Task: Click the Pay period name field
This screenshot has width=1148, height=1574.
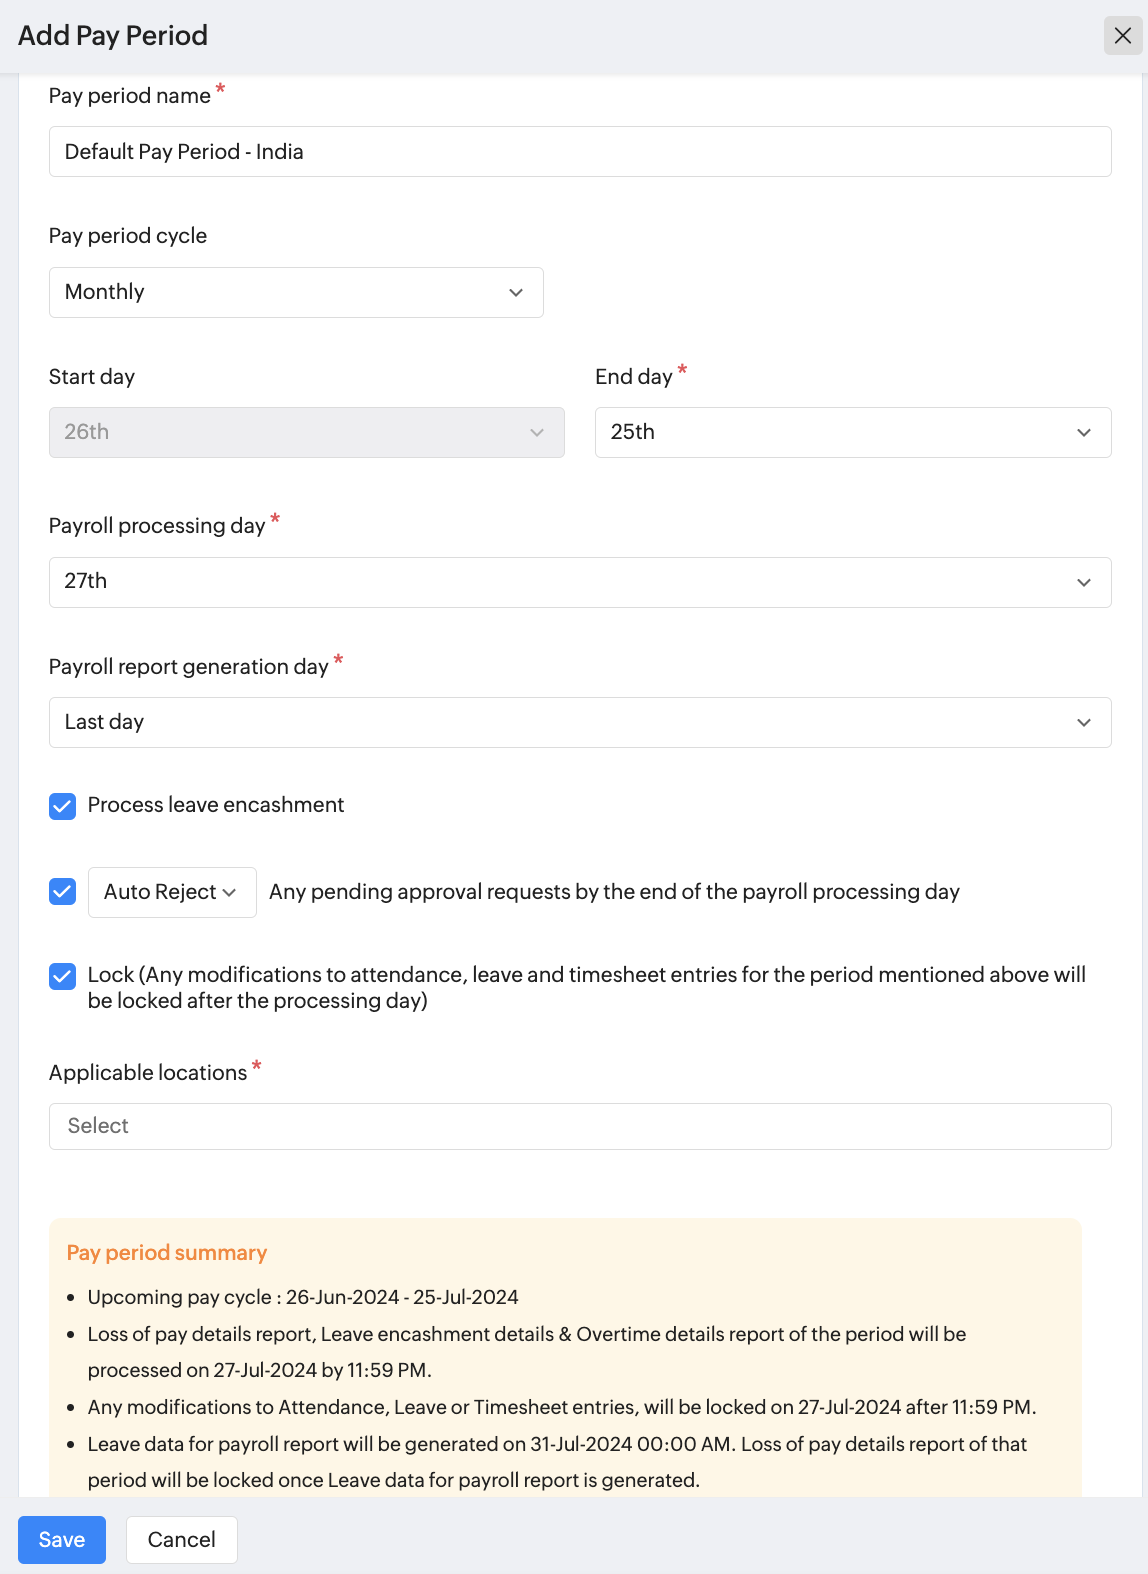Action: tap(579, 152)
